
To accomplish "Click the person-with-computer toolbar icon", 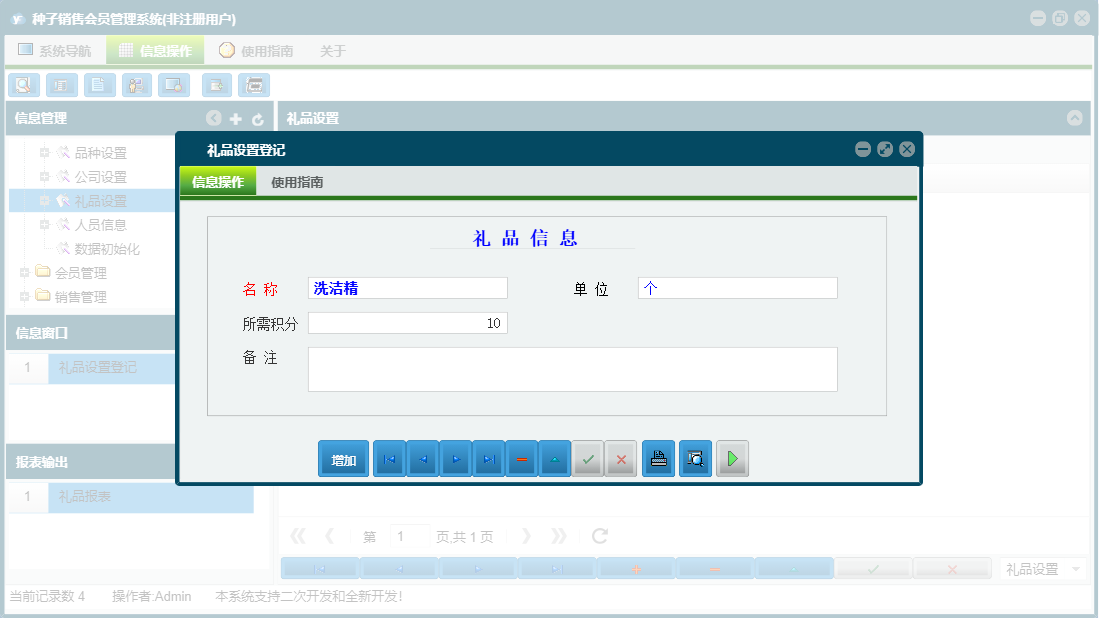I will pyautogui.click(x=137, y=85).
